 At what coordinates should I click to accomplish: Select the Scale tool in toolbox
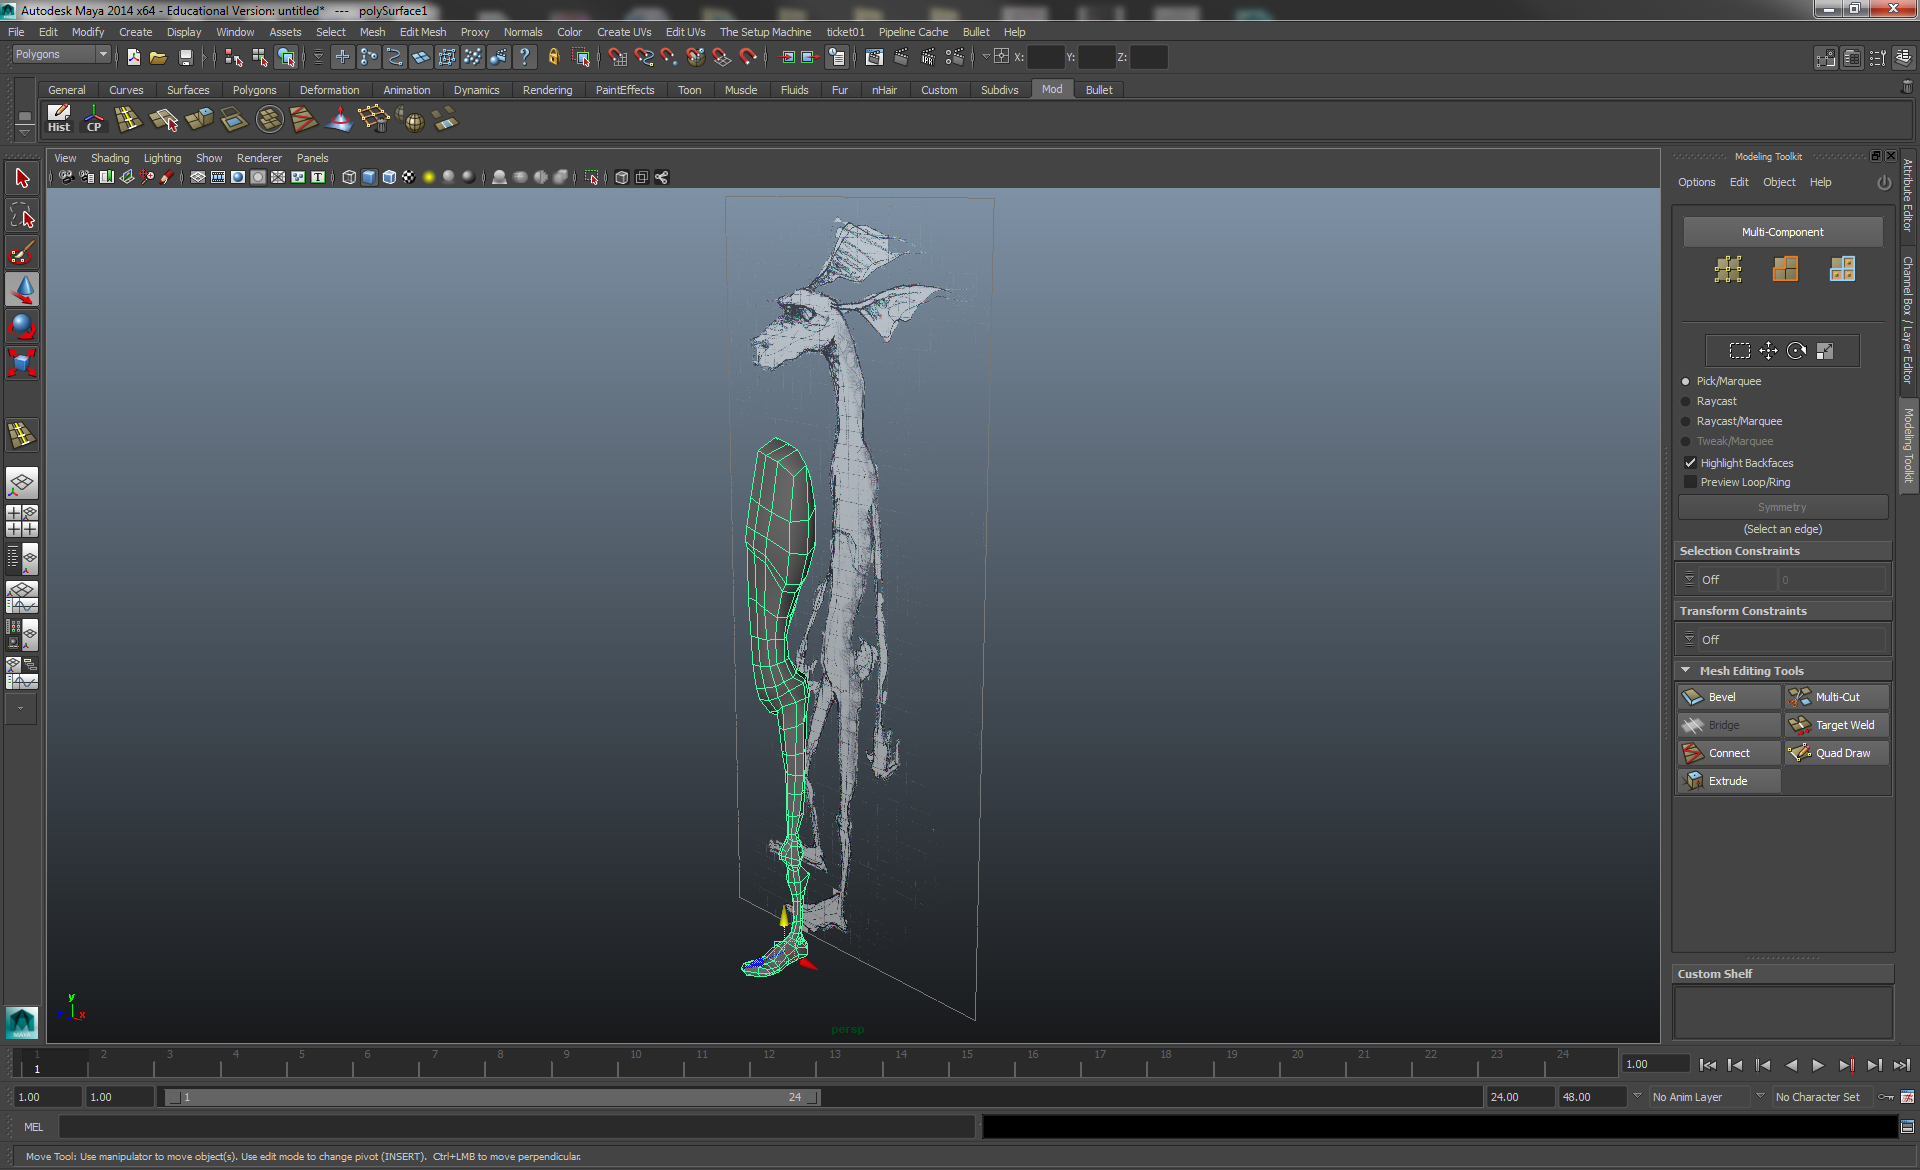pyautogui.click(x=22, y=362)
